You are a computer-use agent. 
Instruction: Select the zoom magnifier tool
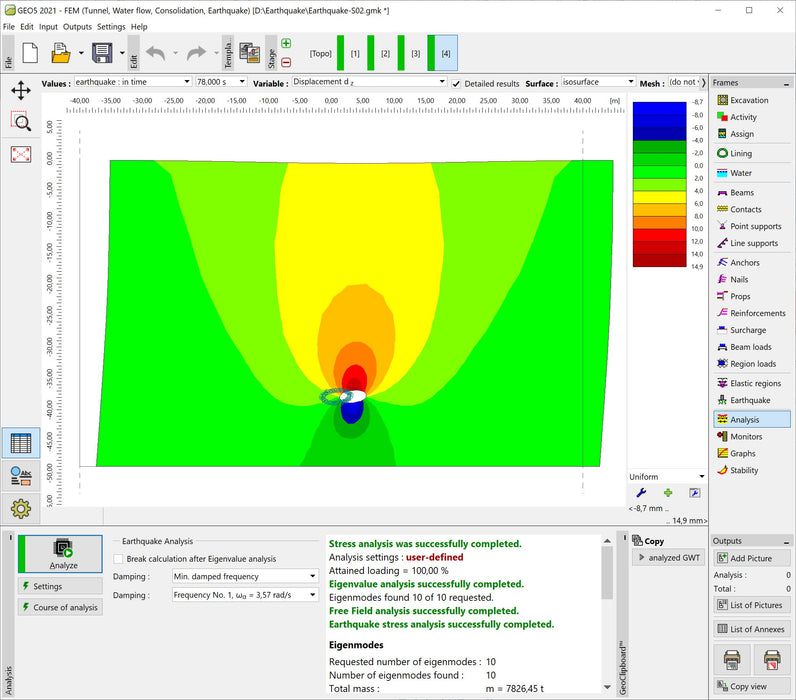(x=20, y=122)
